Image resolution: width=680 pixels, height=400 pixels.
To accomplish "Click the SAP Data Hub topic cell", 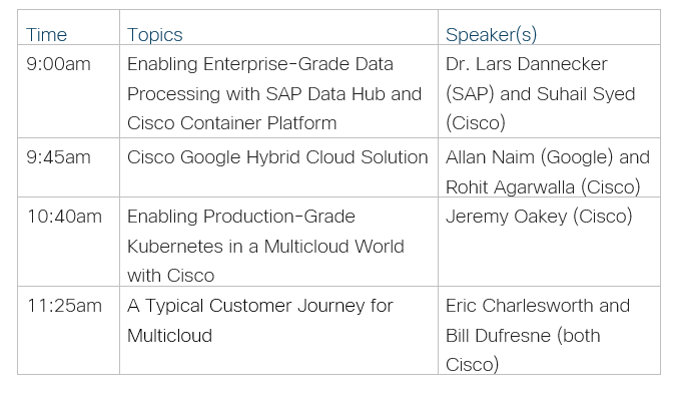I will pyautogui.click(x=278, y=92).
